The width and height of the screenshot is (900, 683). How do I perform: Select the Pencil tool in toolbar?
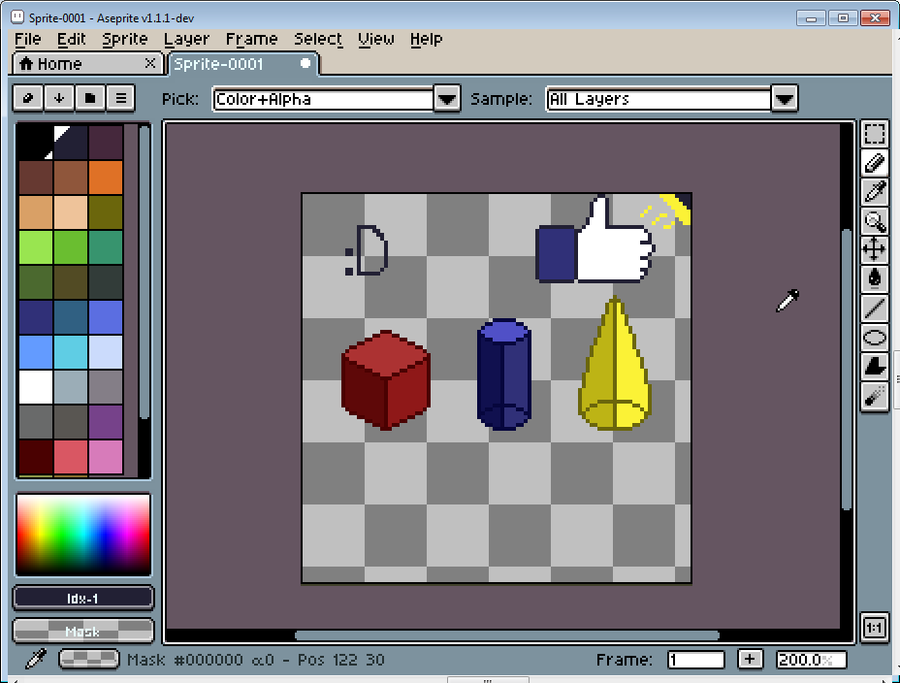tap(874, 163)
